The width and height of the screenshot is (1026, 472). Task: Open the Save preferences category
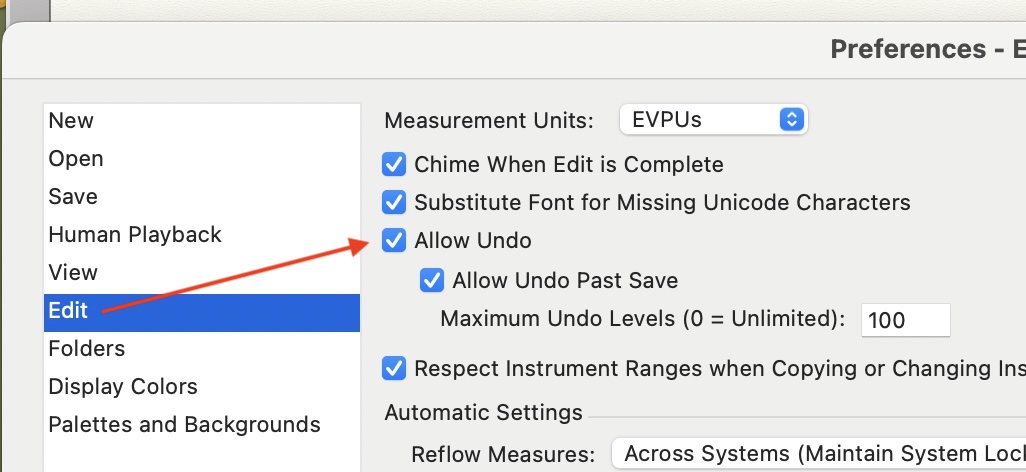click(x=73, y=197)
